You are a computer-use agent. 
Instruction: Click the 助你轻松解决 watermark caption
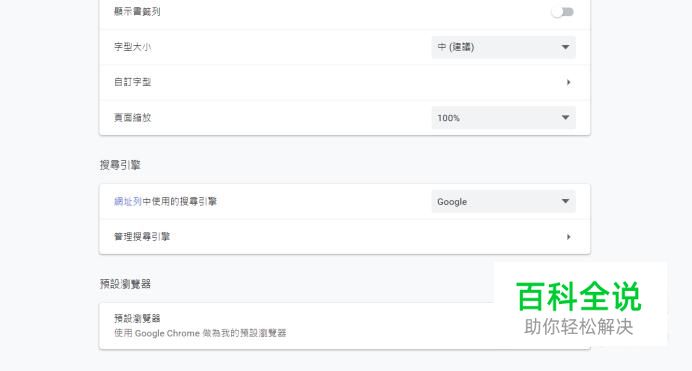[579, 327]
